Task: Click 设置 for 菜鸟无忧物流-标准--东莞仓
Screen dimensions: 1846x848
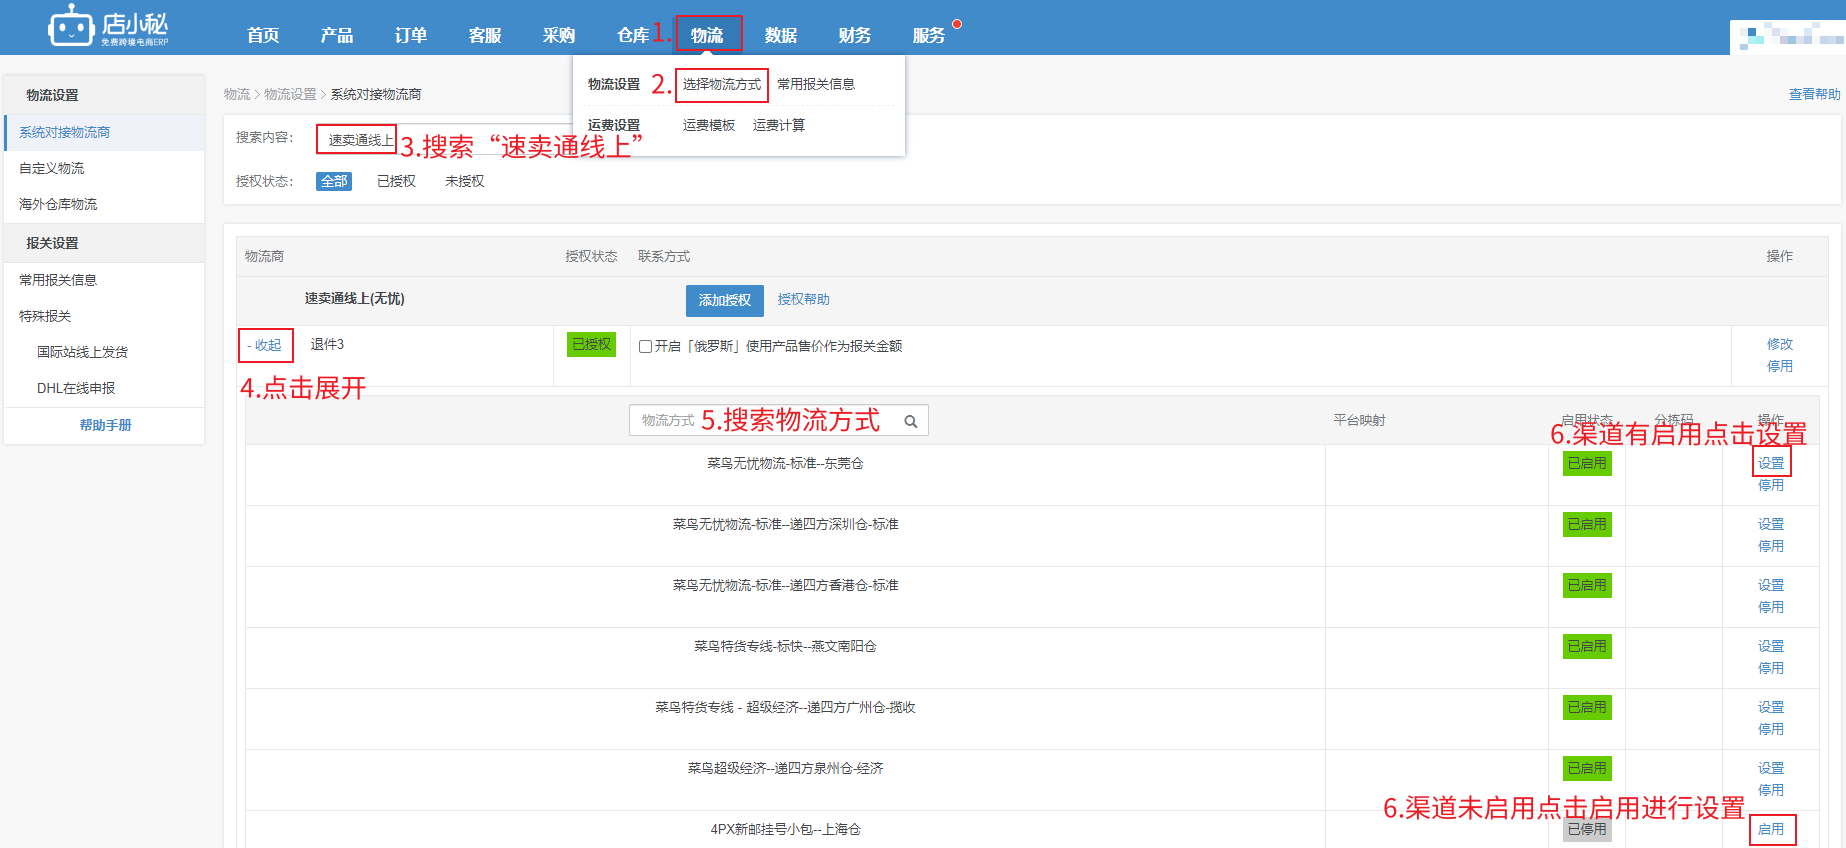Action: click(x=1771, y=463)
